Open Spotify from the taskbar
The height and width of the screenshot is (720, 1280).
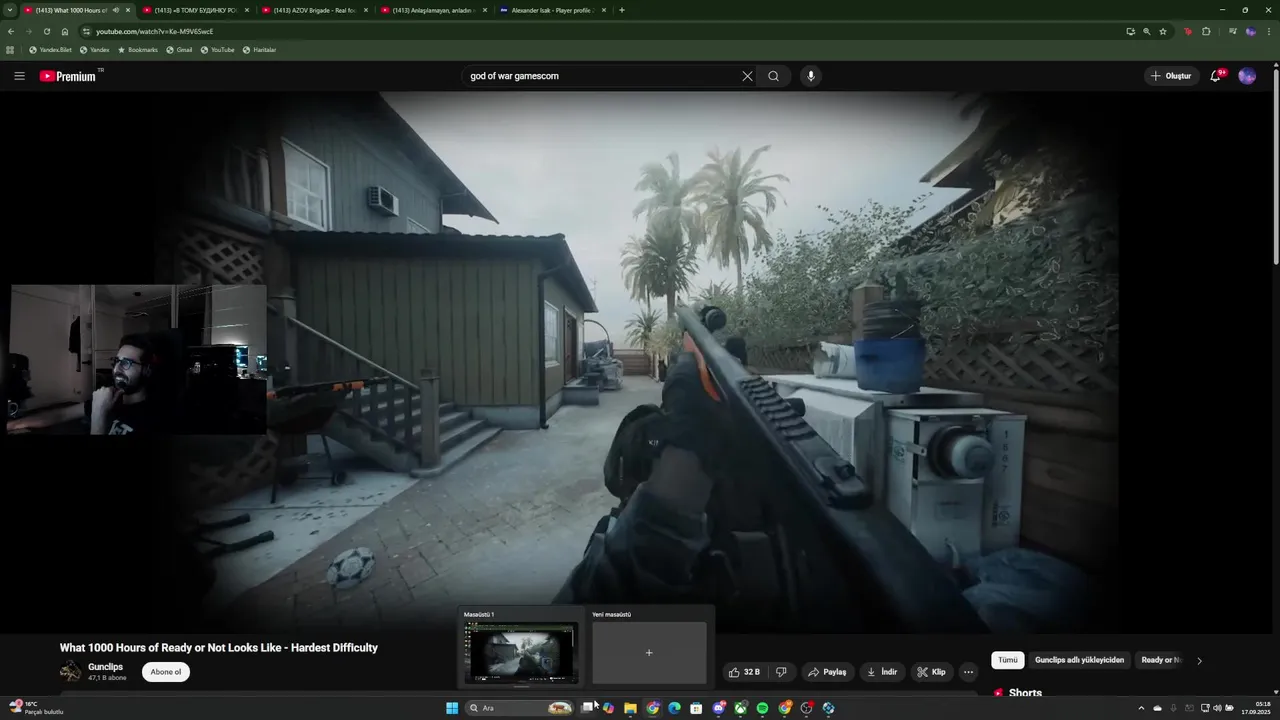[x=762, y=708]
